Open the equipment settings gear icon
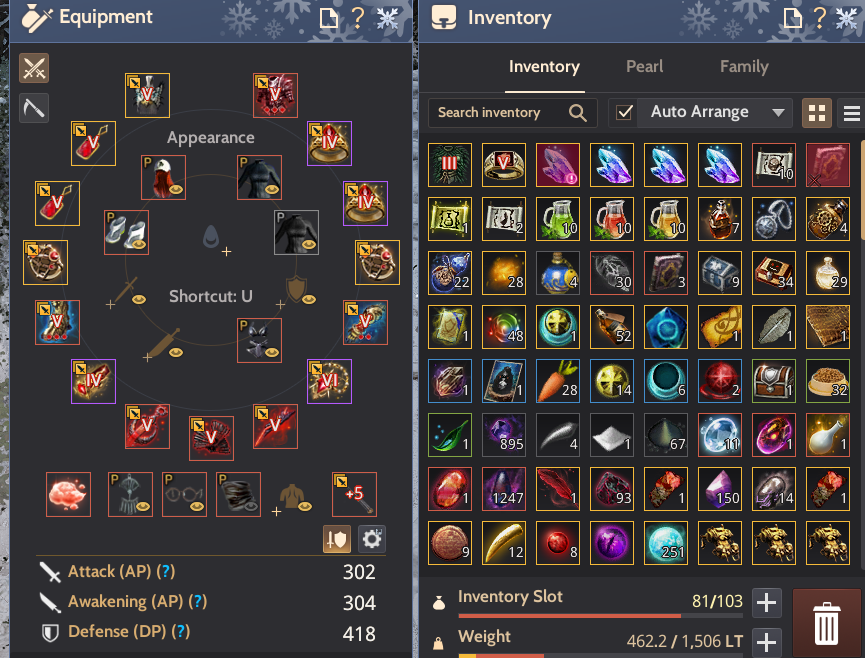The width and height of the screenshot is (865, 658). pos(372,539)
